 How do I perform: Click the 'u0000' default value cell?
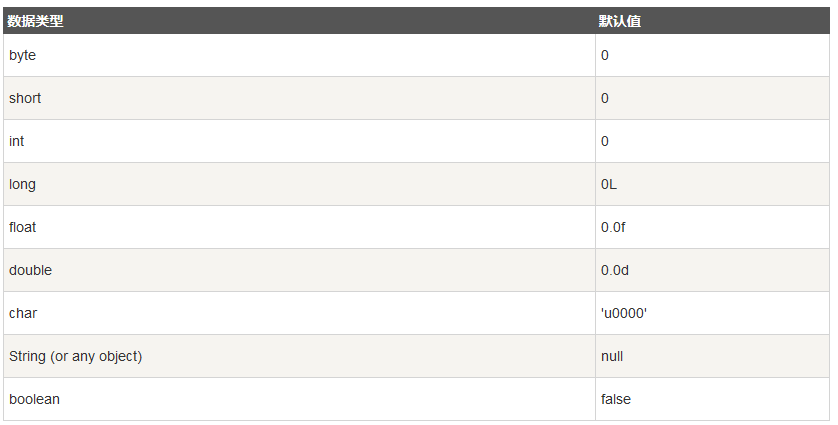coord(624,314)
